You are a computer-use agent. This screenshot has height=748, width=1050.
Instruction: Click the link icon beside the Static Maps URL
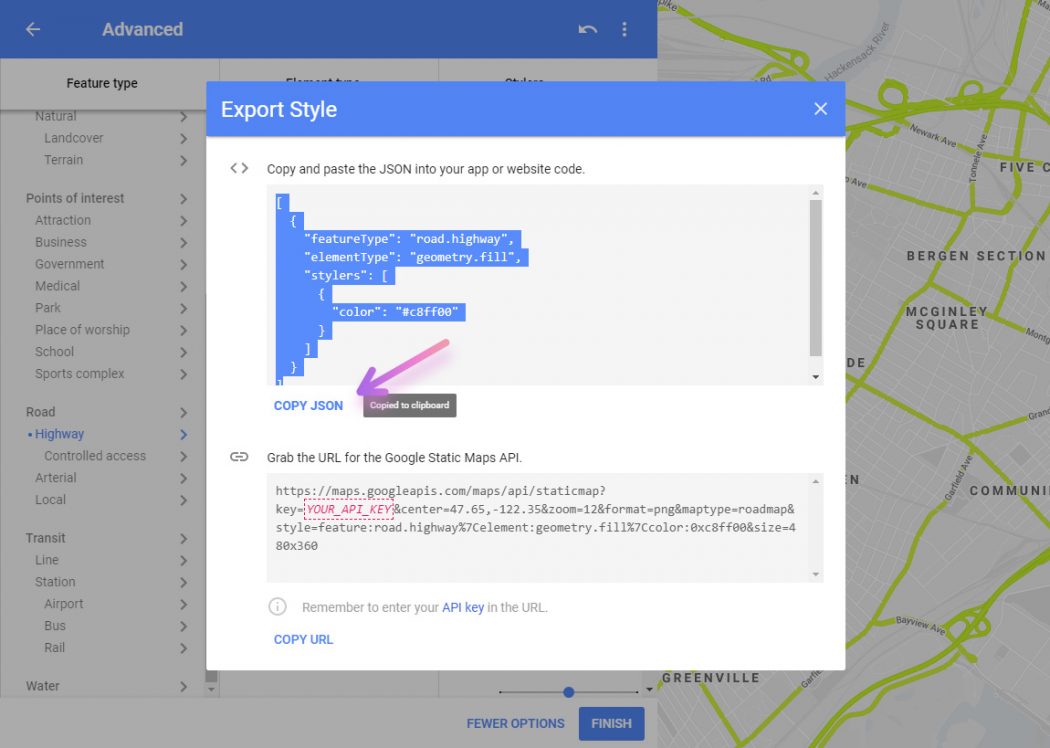point(238,456)
